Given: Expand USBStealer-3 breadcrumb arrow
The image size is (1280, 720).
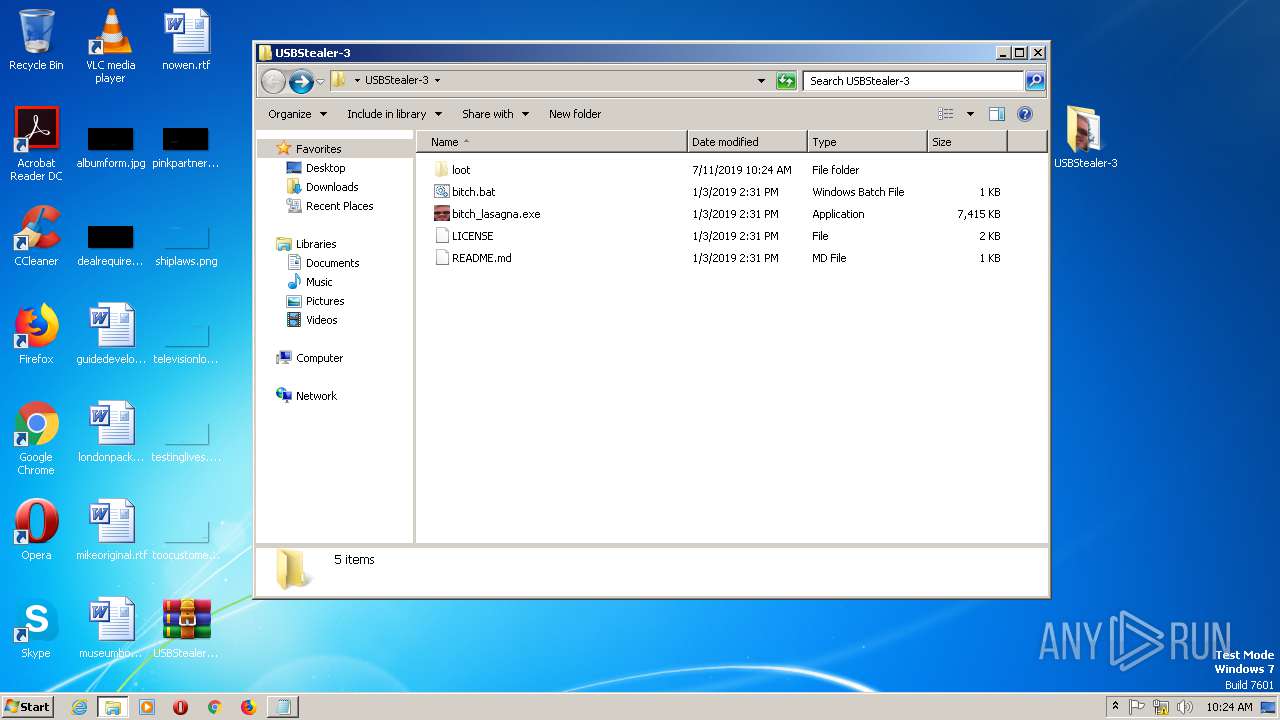Looking at the screenshot, I should [437, 81].
